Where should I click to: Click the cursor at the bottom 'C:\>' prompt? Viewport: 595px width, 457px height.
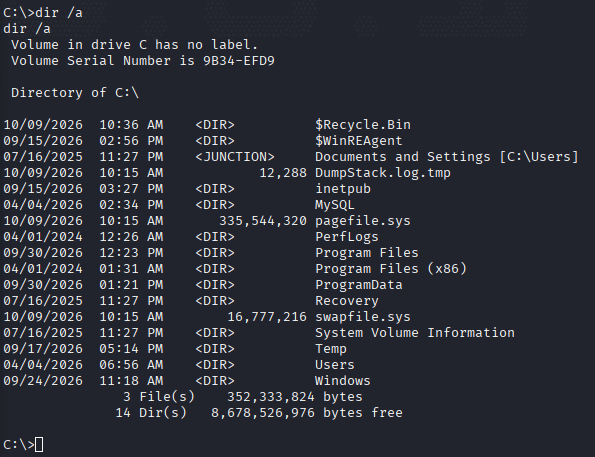pyautogui.click(x=39, y=444)
